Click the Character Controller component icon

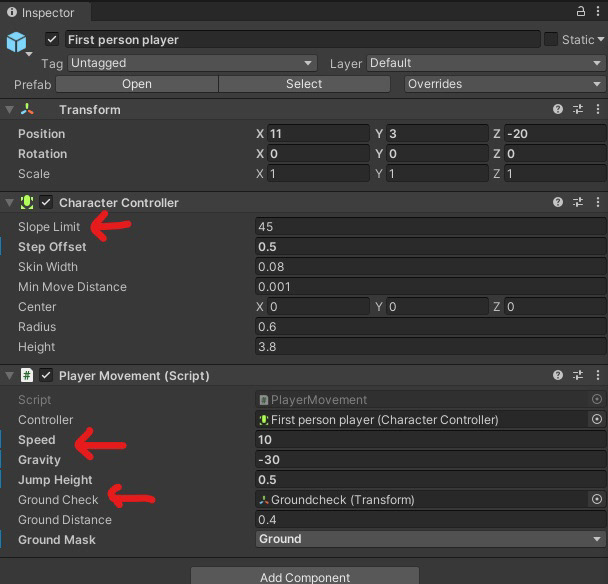(x=27, y=202)
